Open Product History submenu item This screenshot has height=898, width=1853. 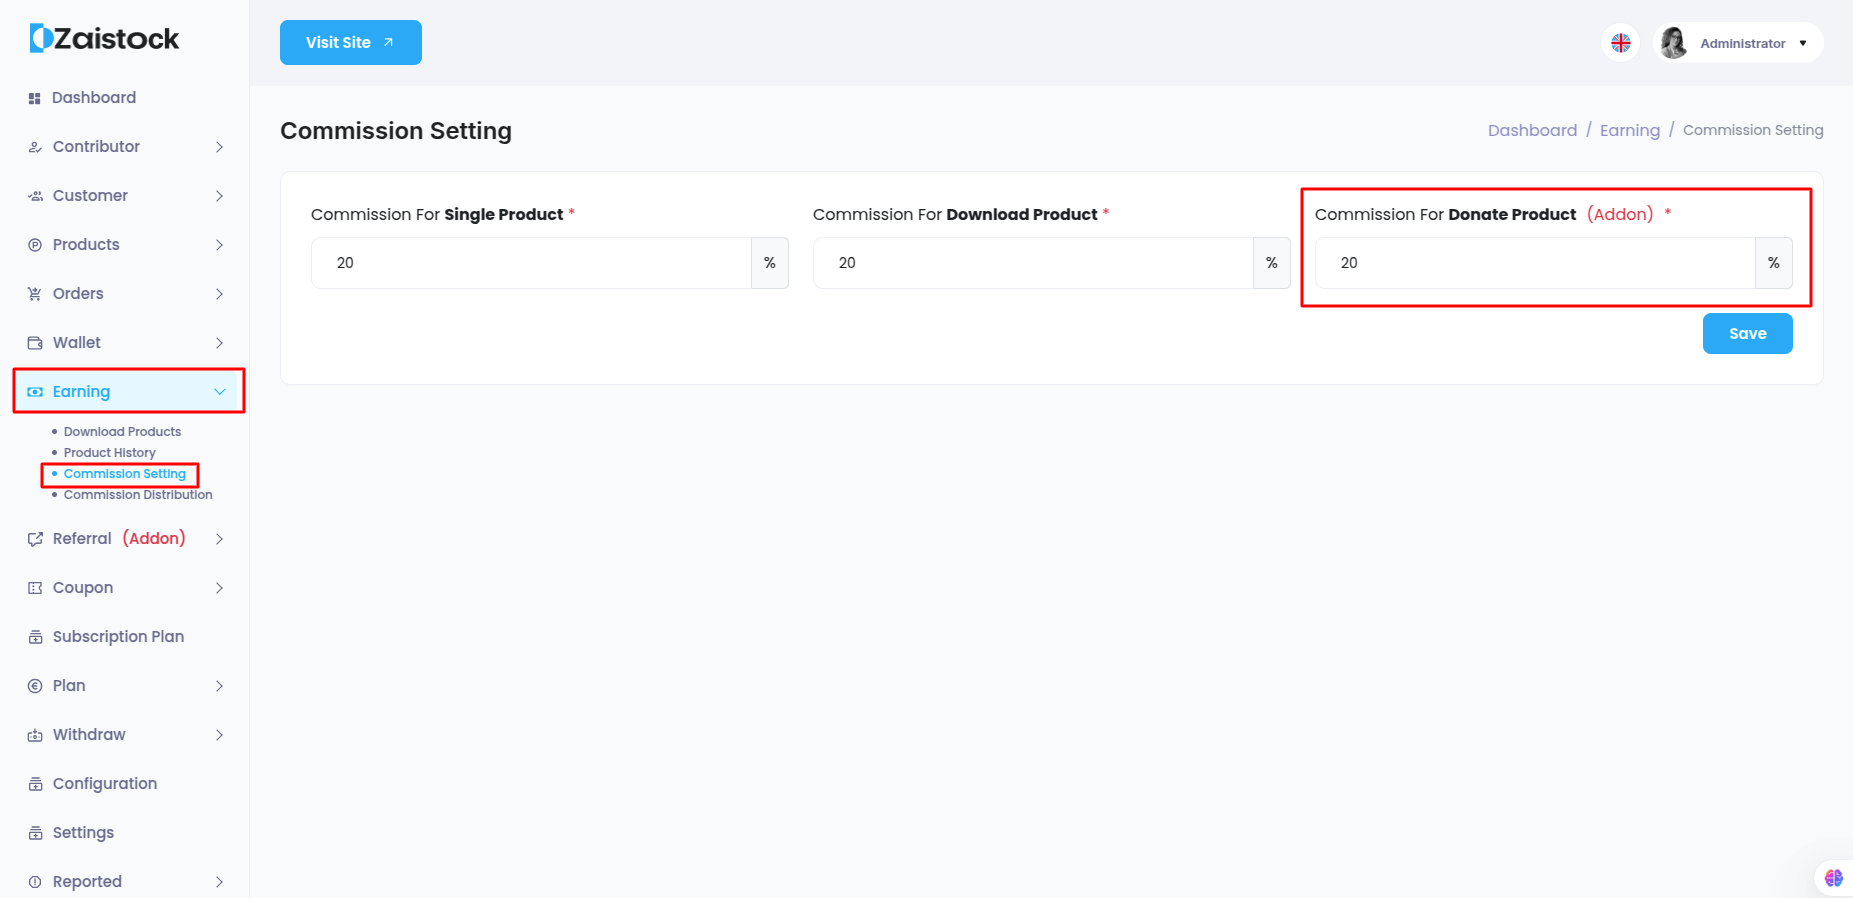110,453
